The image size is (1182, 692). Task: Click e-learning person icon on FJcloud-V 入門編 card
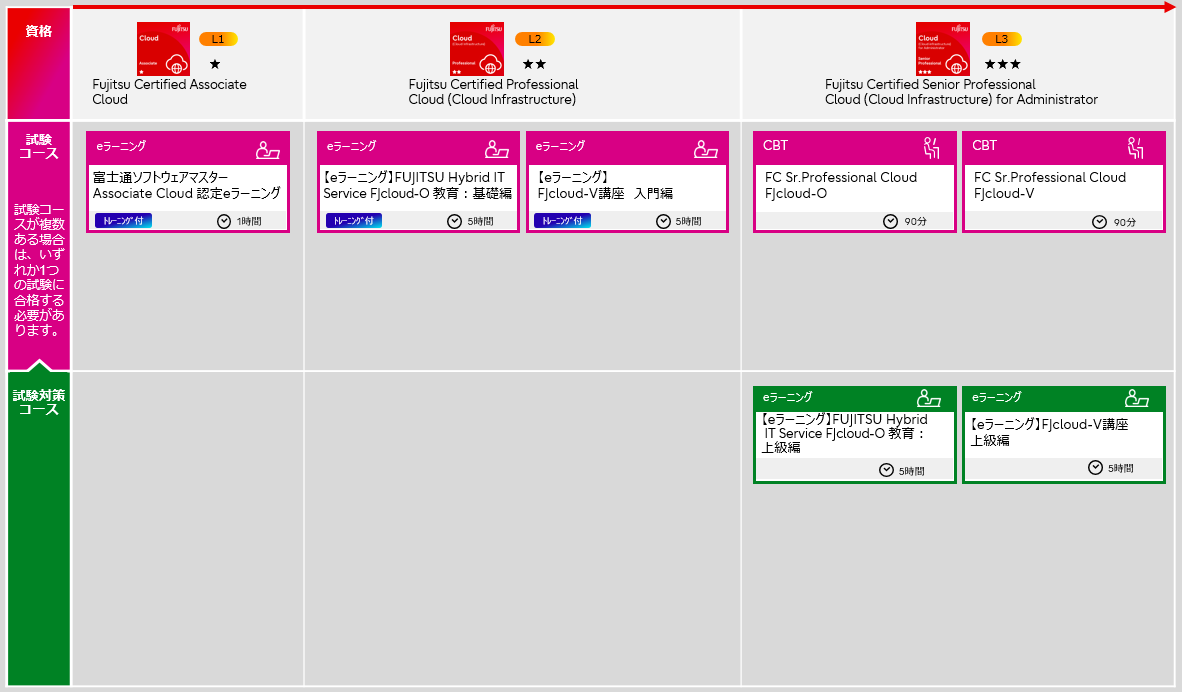(x=706, y=149)
